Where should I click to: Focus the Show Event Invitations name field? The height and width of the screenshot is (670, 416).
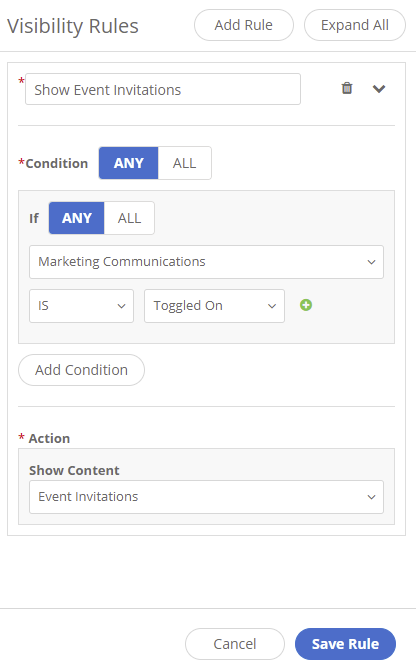(x=163, y=89)
